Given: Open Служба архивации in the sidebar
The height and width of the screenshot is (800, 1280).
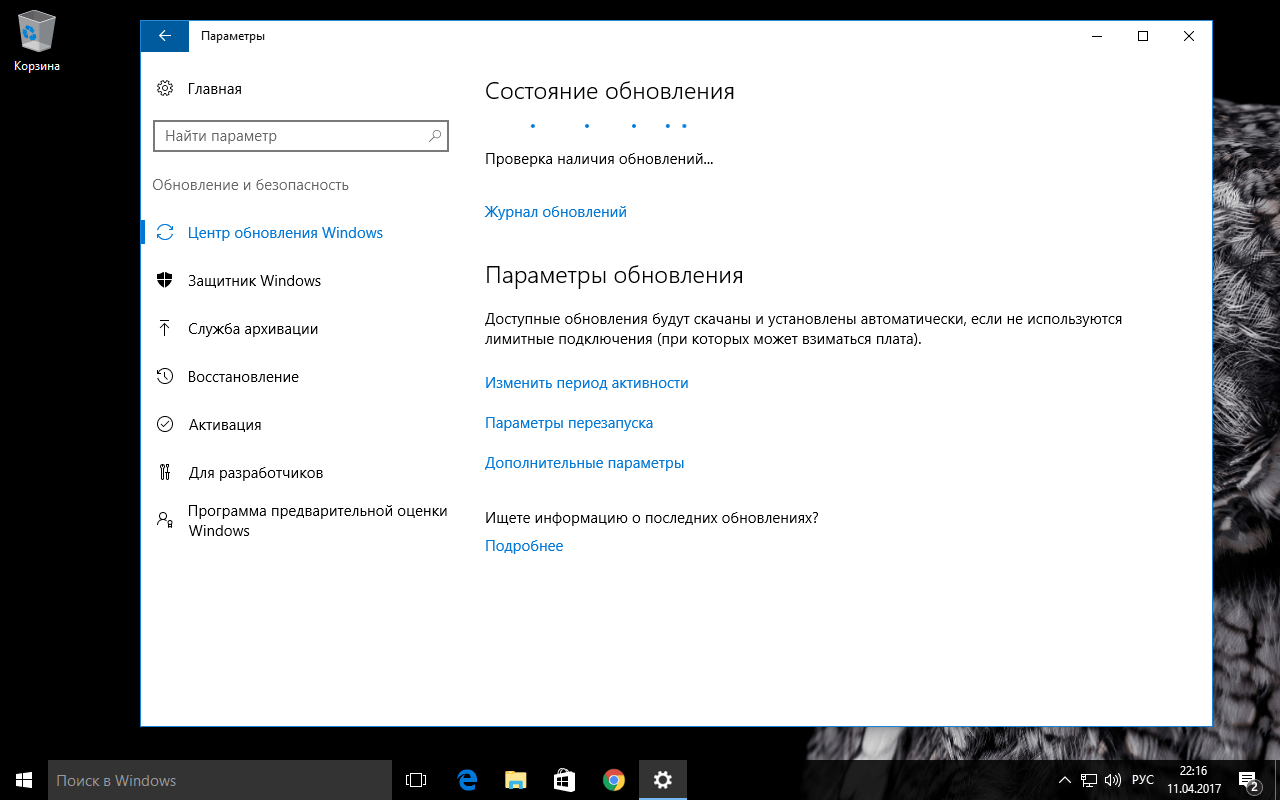Looking at the screenshot, I should [x=252, y=329].
